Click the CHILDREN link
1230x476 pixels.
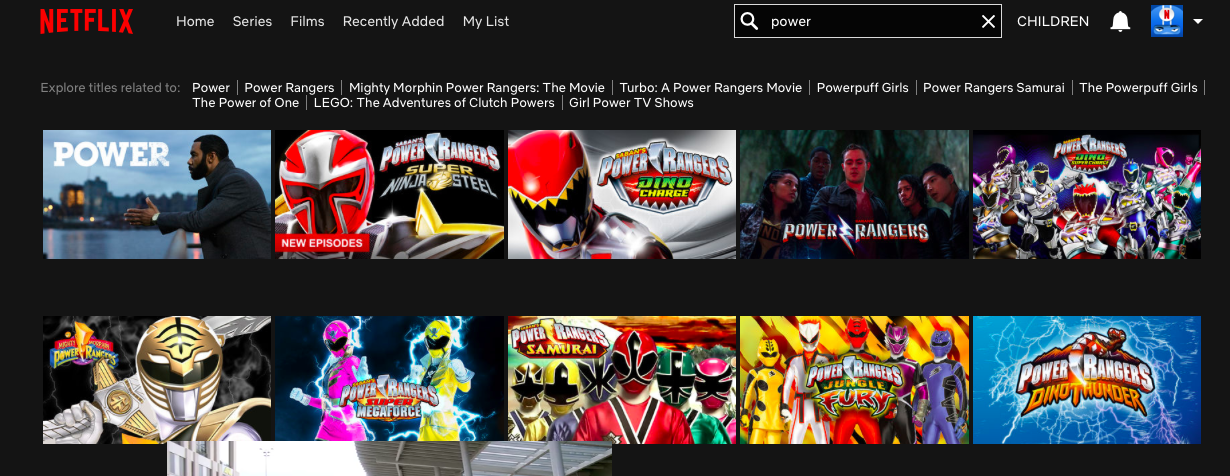pyautogui.click(x=1053, y=21)
